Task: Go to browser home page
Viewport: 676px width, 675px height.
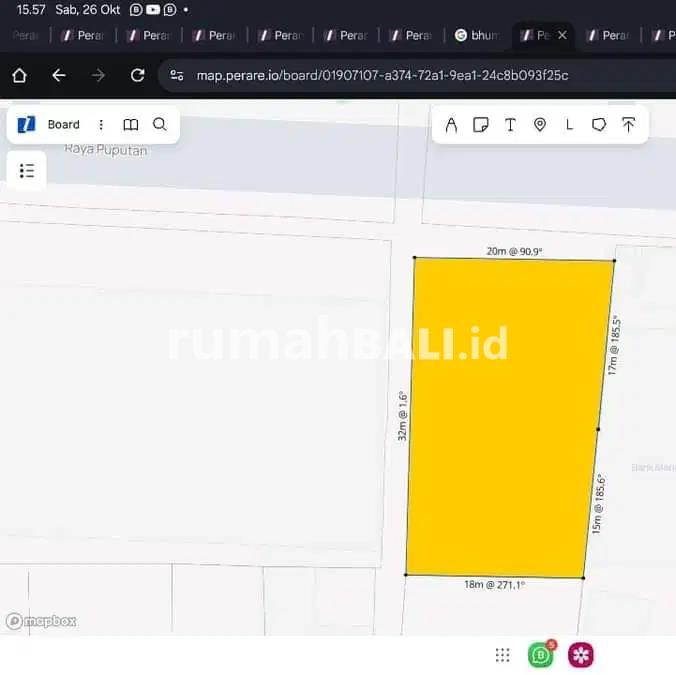Action: coord(19,75)
